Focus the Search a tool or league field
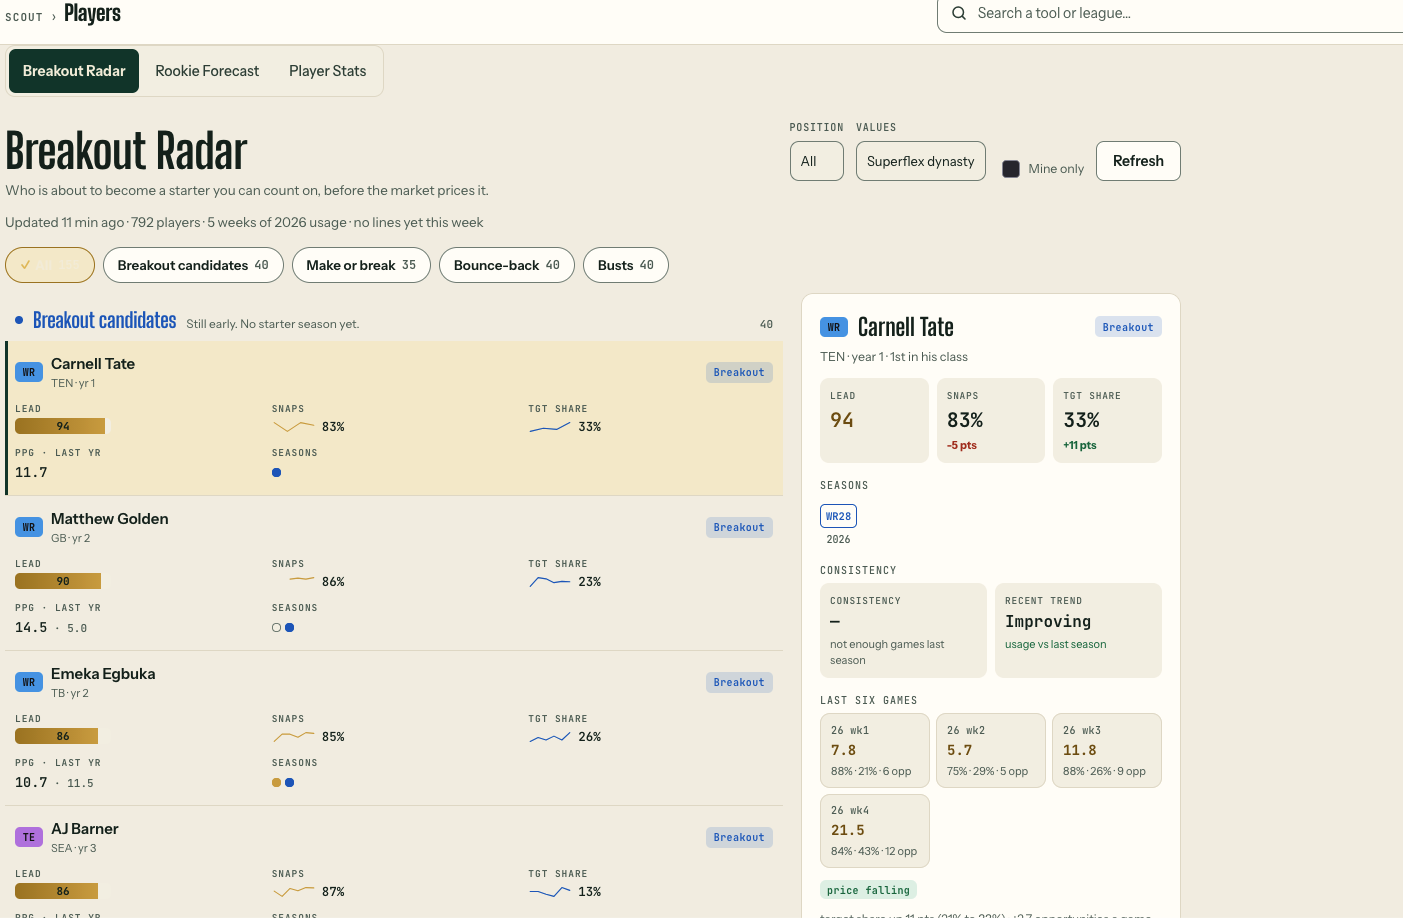 1170,14
